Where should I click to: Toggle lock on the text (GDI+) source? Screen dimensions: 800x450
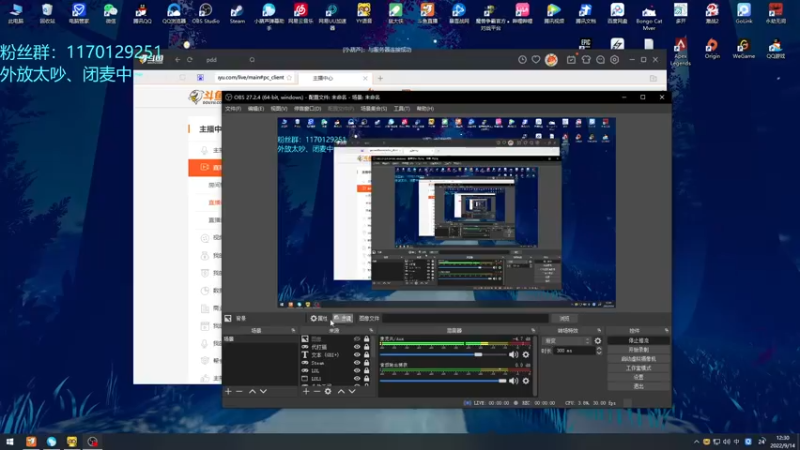click(366, 355)
